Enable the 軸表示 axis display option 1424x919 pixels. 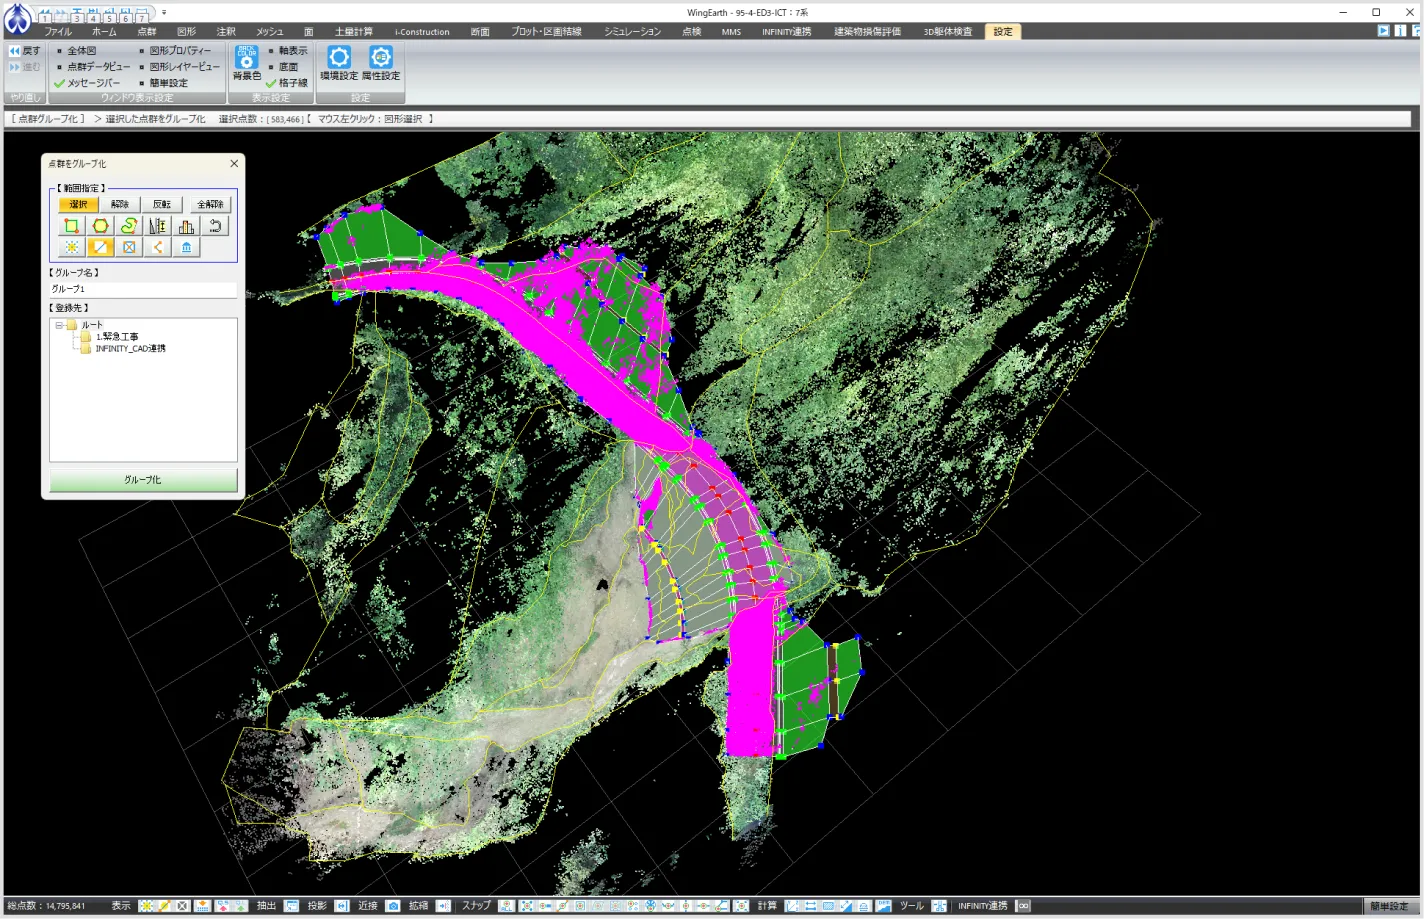coord(287,50)
